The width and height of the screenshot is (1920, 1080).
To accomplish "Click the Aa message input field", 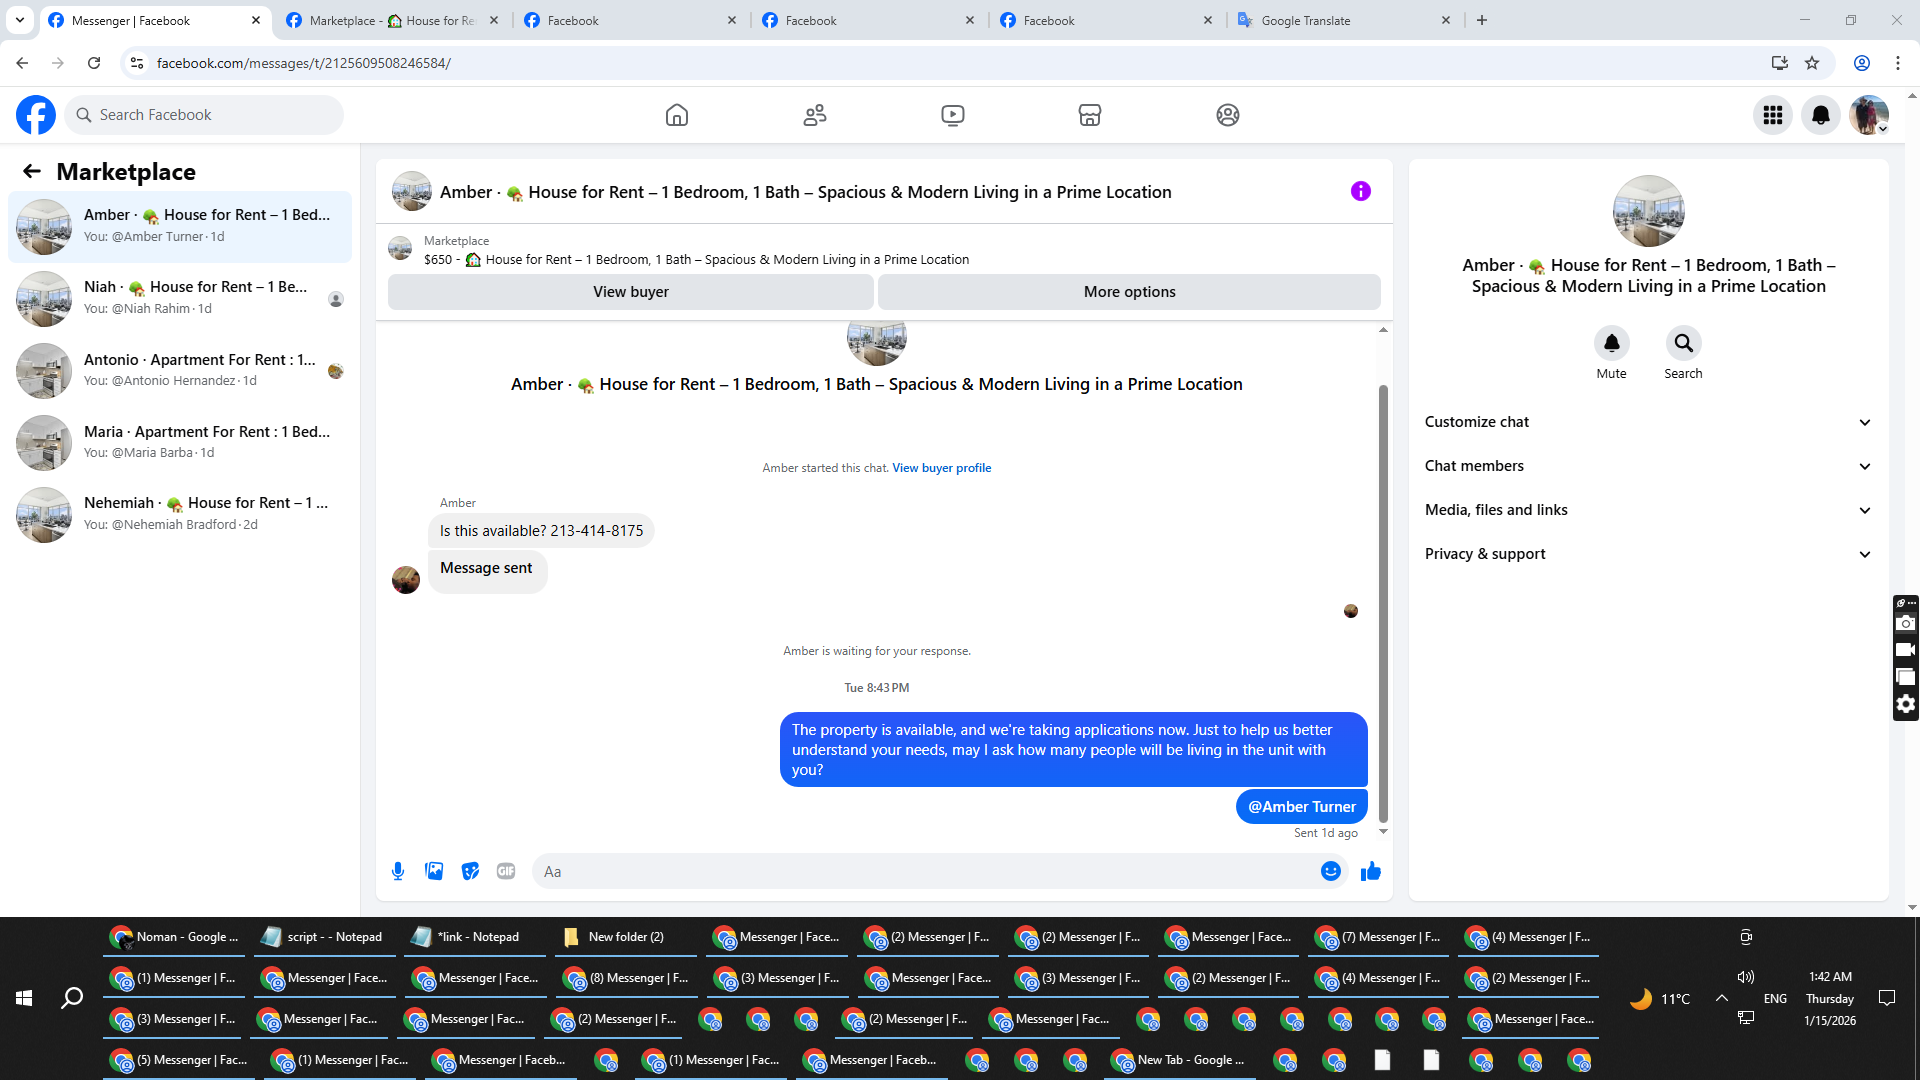I will coord(920,871).
